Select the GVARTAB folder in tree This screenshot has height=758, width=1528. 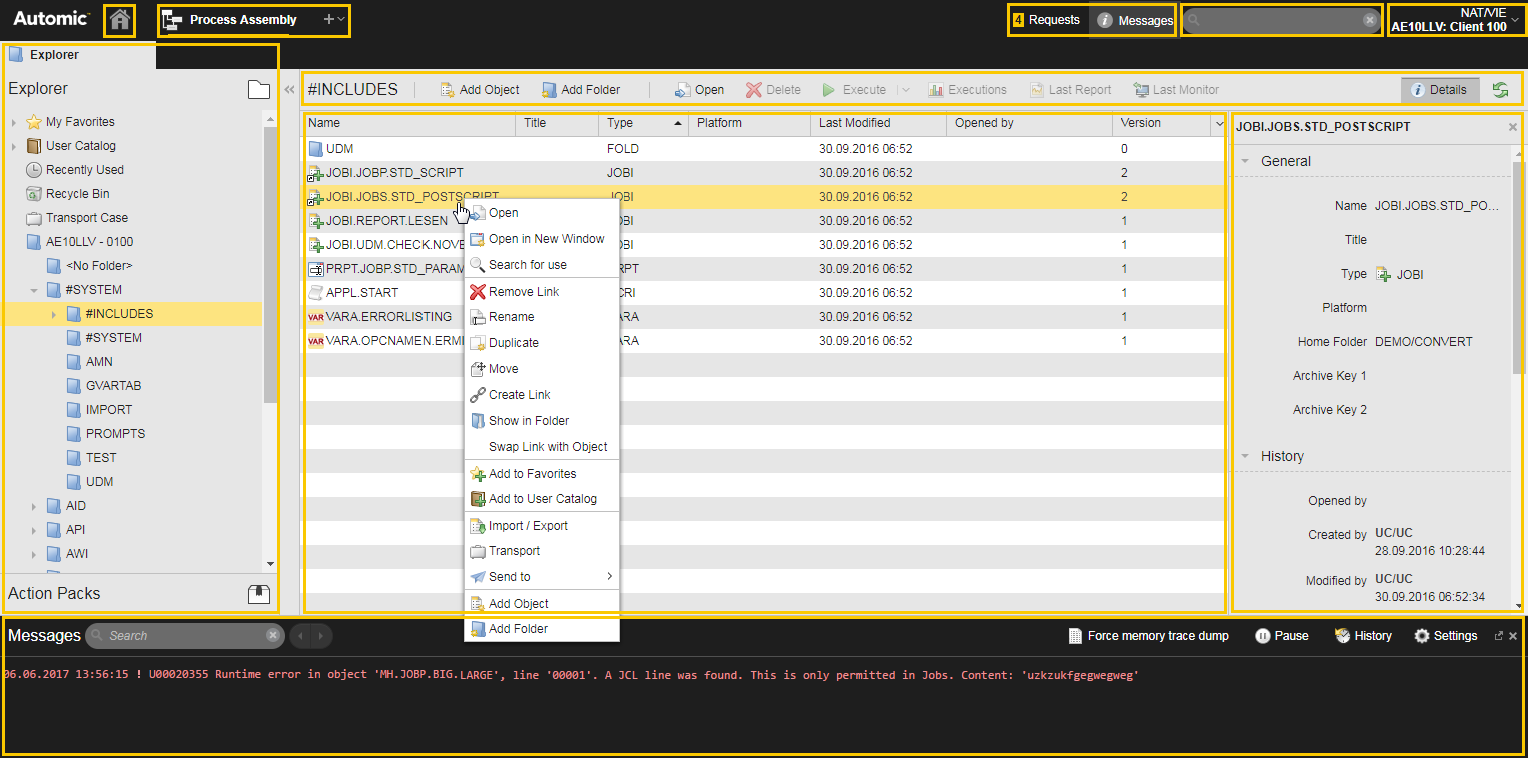tap(106, 386)
